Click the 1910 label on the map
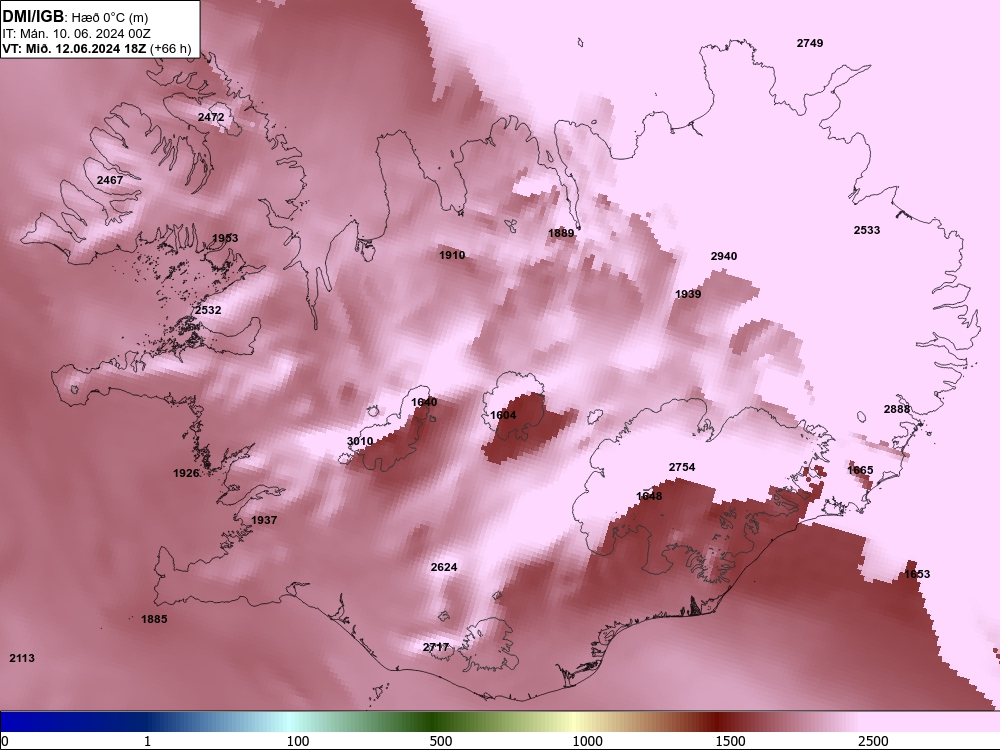Image resolution: width=1000 pixels, height=750 pixels. click(452, 255)
